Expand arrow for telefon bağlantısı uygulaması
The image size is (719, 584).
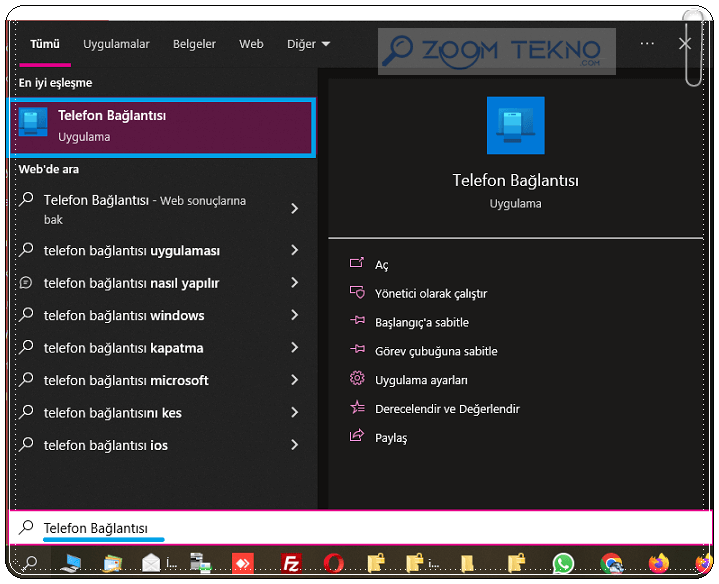point(294,250)
